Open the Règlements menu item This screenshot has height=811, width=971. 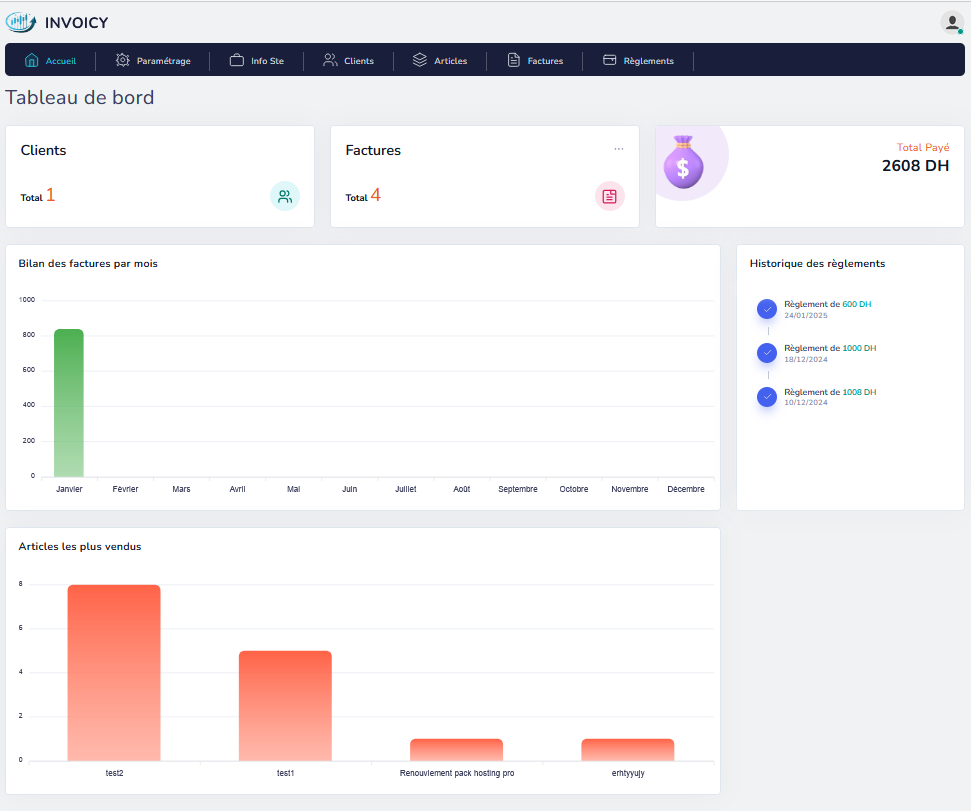pyautogui.click(x=638, y=61)
